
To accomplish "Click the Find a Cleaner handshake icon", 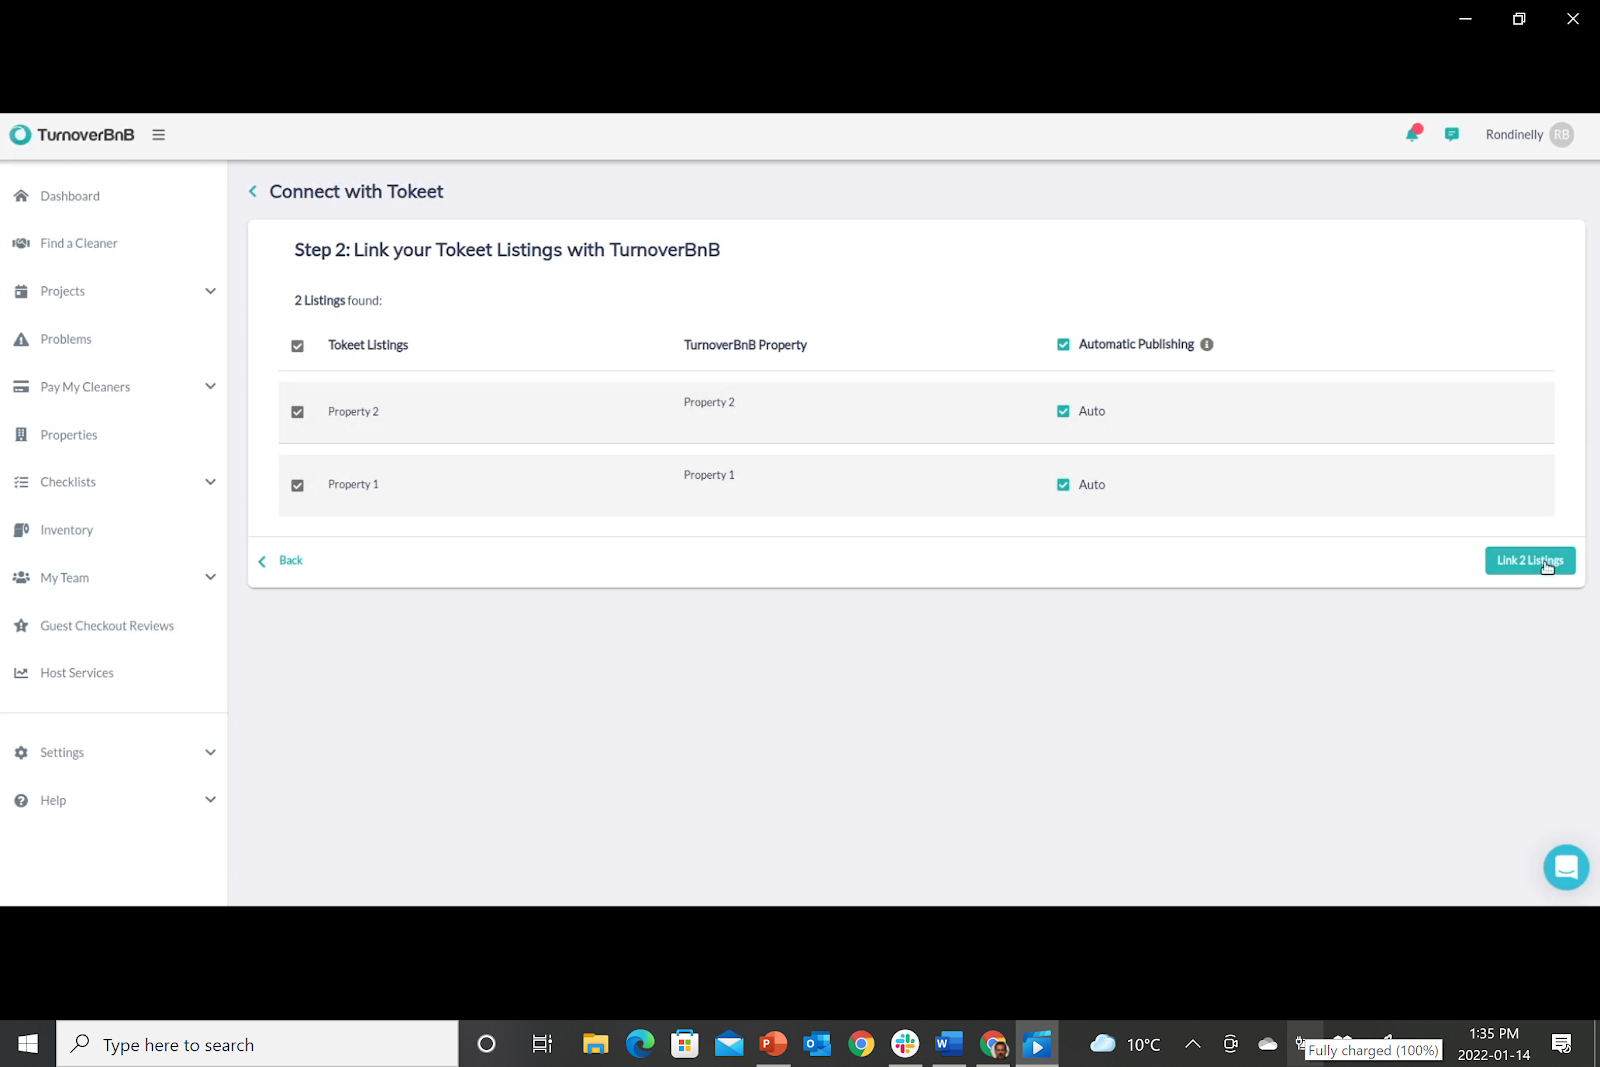I will tap(21, 243).
